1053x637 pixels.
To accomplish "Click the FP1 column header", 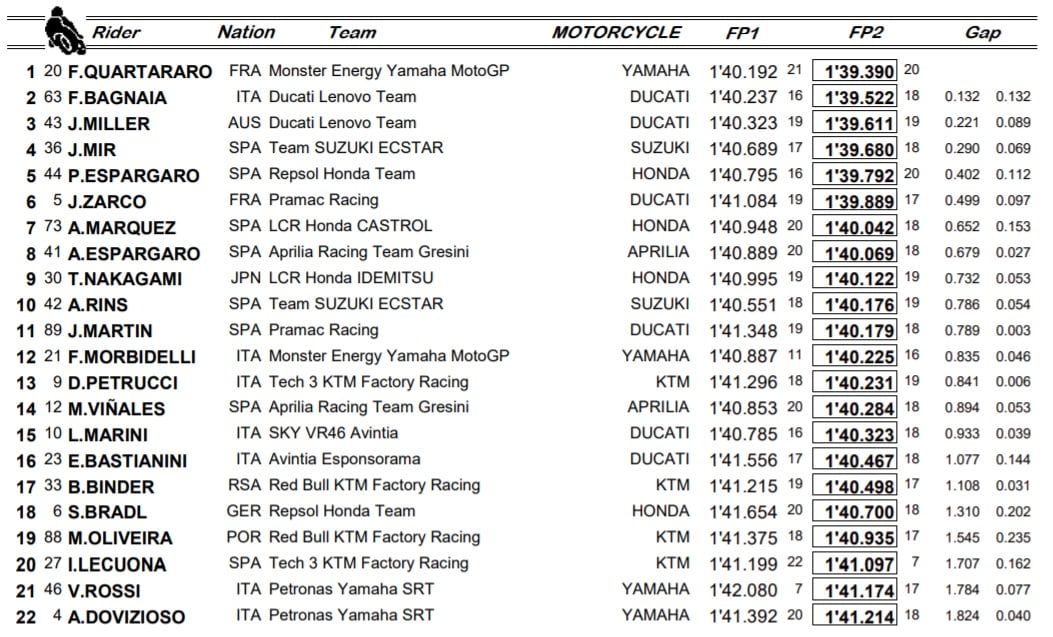I will click(x=743, y=32).
